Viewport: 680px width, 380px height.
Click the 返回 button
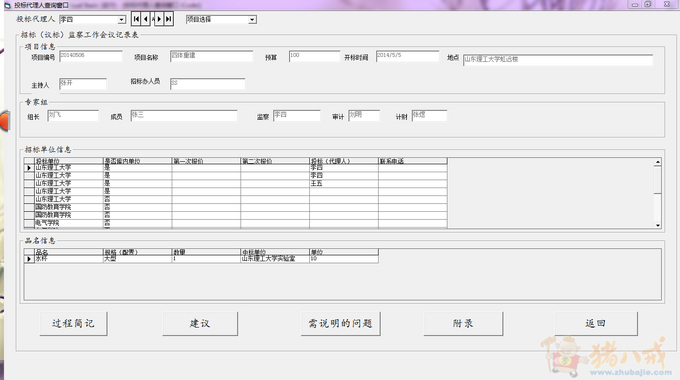coord(596,324)
